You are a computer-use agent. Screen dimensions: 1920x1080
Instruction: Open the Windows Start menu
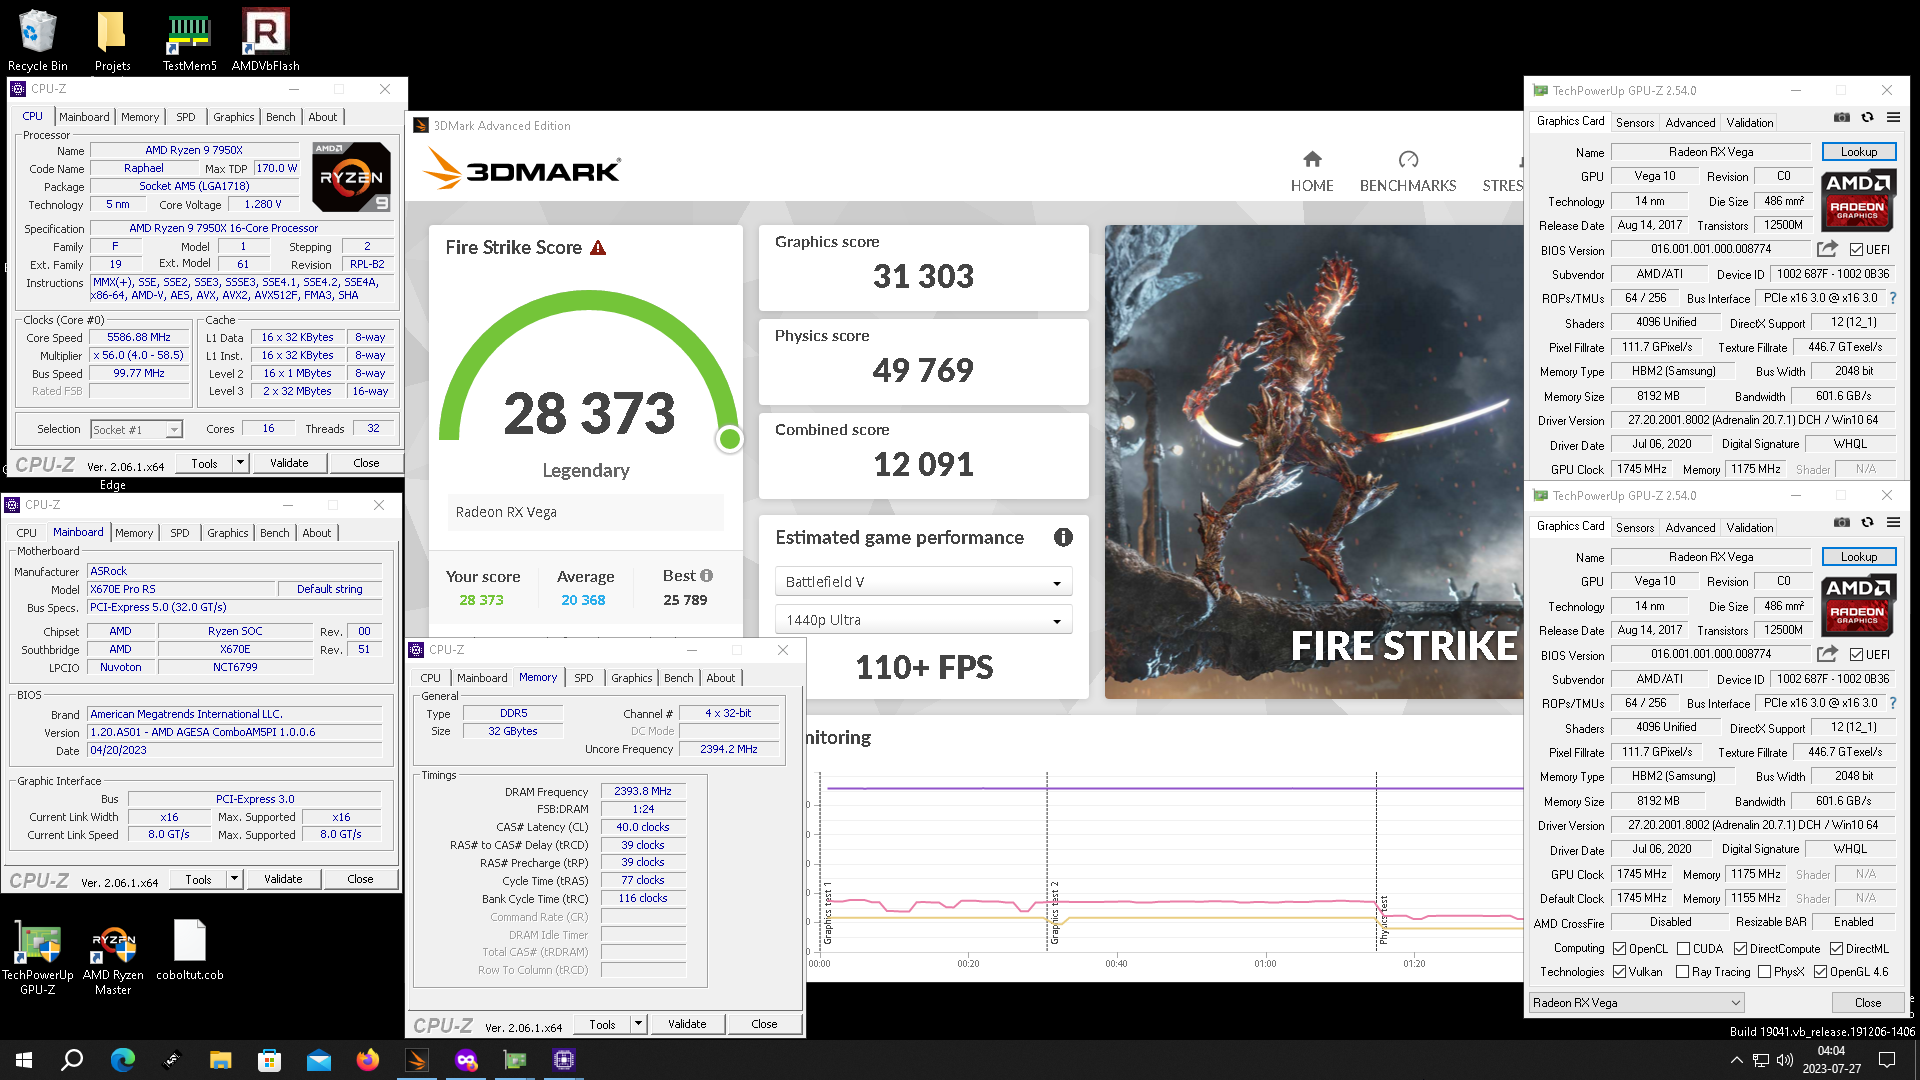tap(24, 1060)
